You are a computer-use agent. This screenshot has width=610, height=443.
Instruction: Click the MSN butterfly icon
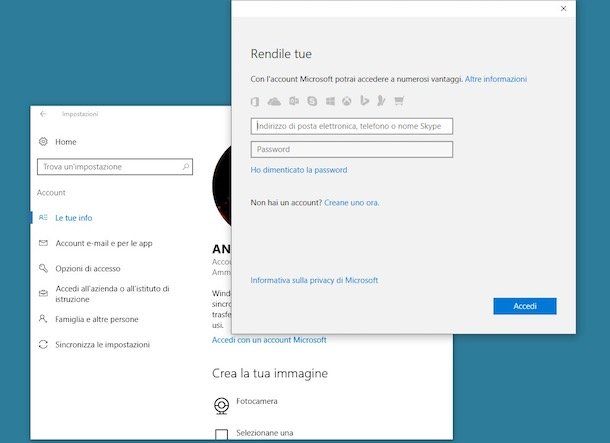(381, 101)
